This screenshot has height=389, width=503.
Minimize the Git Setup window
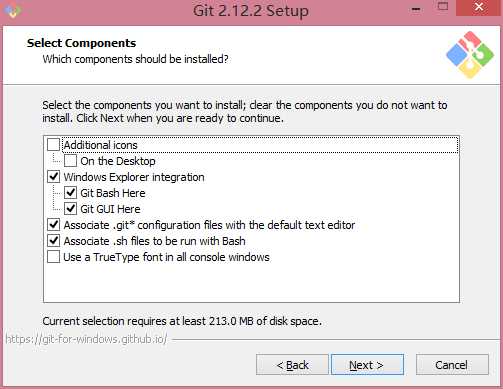point(416,9)
